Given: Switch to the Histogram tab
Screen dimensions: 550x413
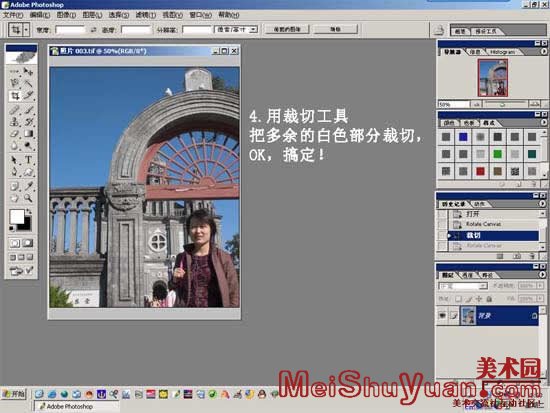Looking at the screenshot, I should (503, 52).
